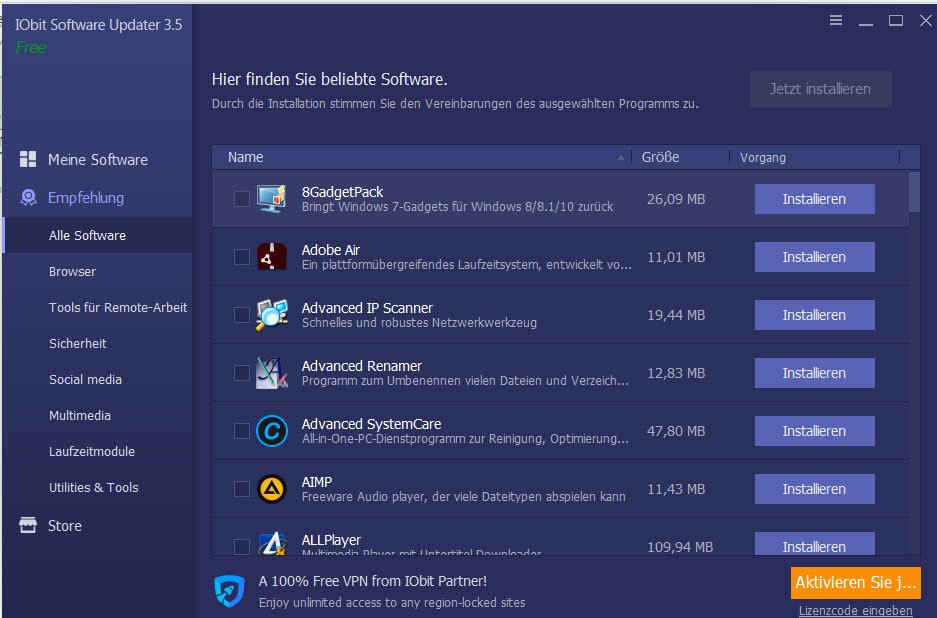Tick the ALLPlayer checkbox
937x618 pixels.
coord(241,546)
